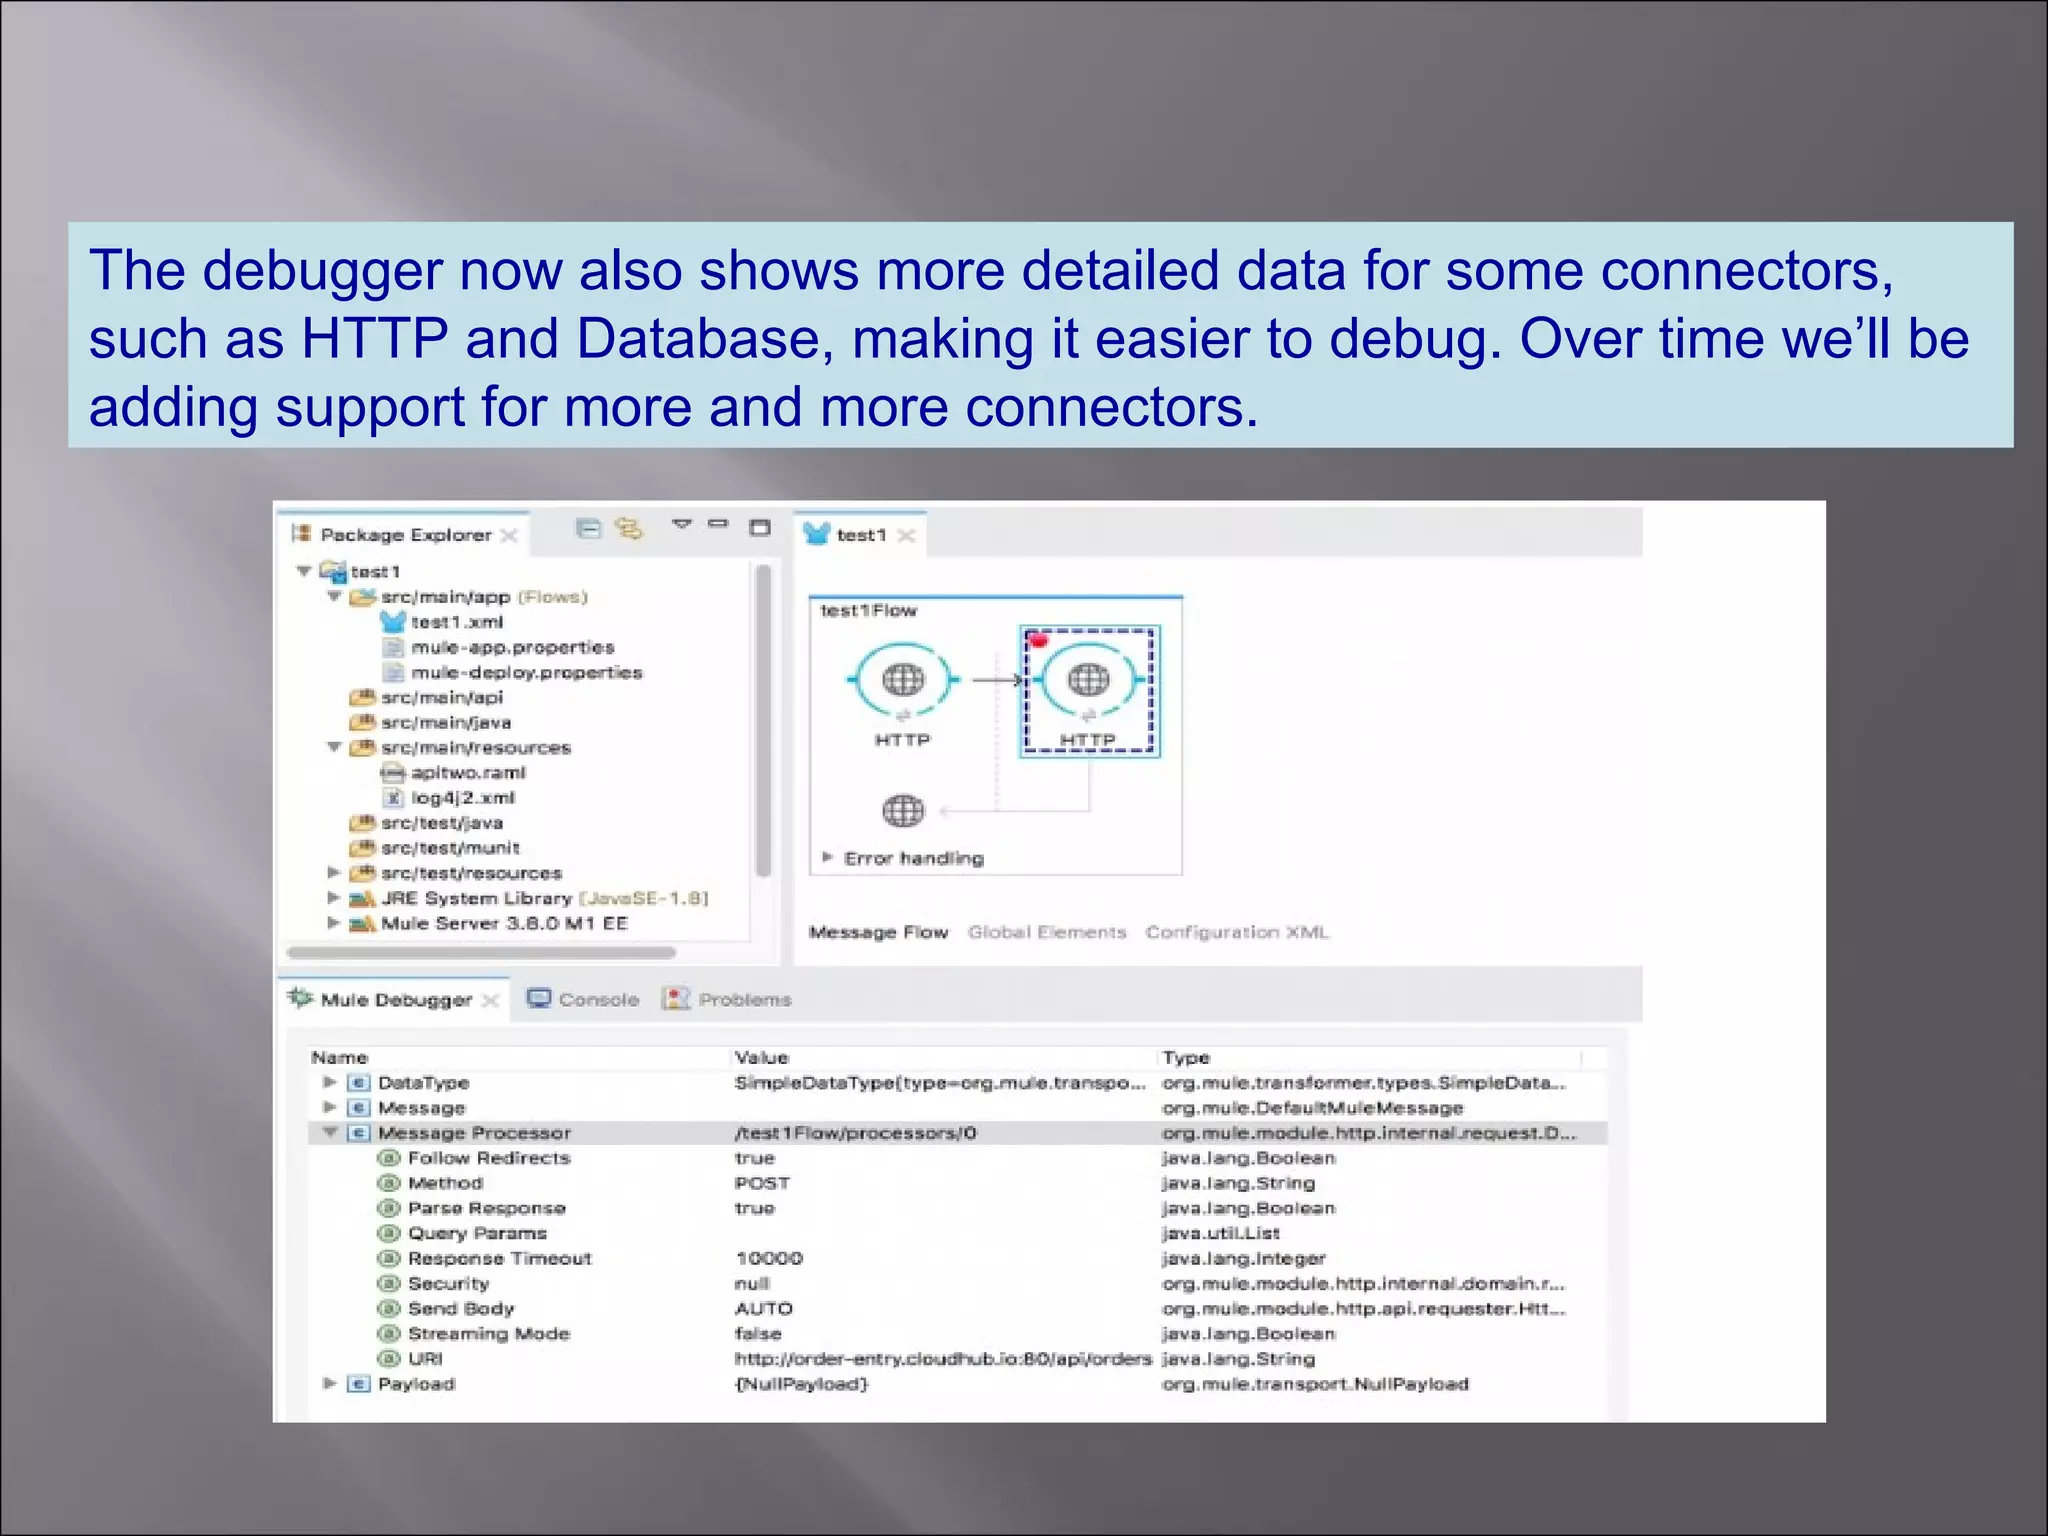Screen dimensions: 2048x1536
Task: Click the Collapse All icon in Package Explorer
Action: pos(589,528)
